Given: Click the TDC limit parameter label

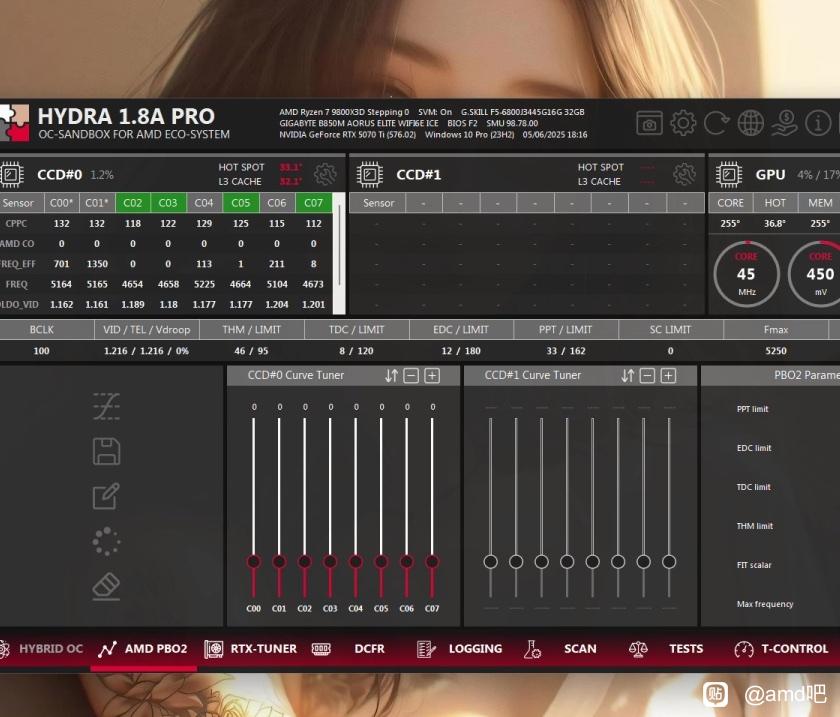Looking at the screenshot, I should tap(753, 487).
